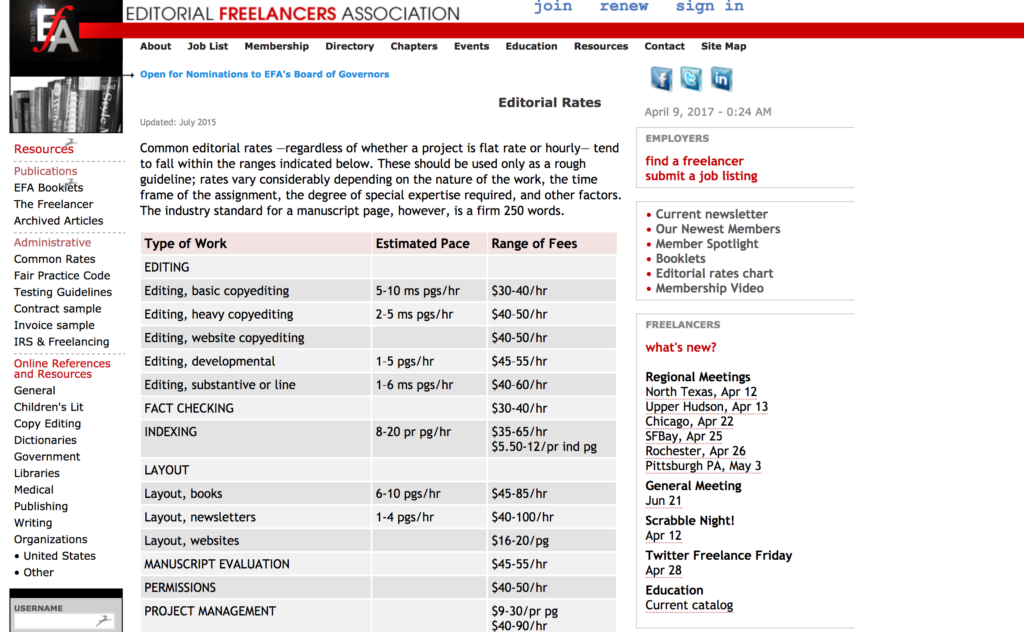Screen dimensions: 1024x632
Task: Open the Chapters menu
Action: pos(414,46)
